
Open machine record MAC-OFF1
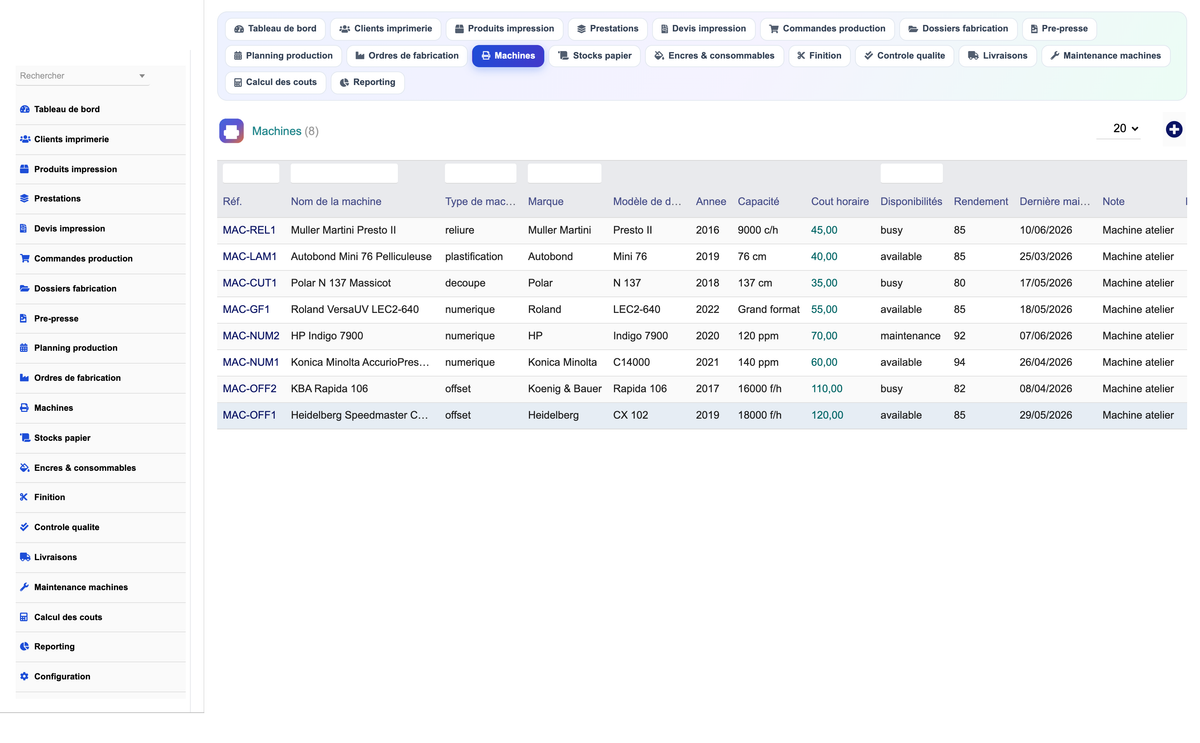pyautogui.click(x=249, y=415)
